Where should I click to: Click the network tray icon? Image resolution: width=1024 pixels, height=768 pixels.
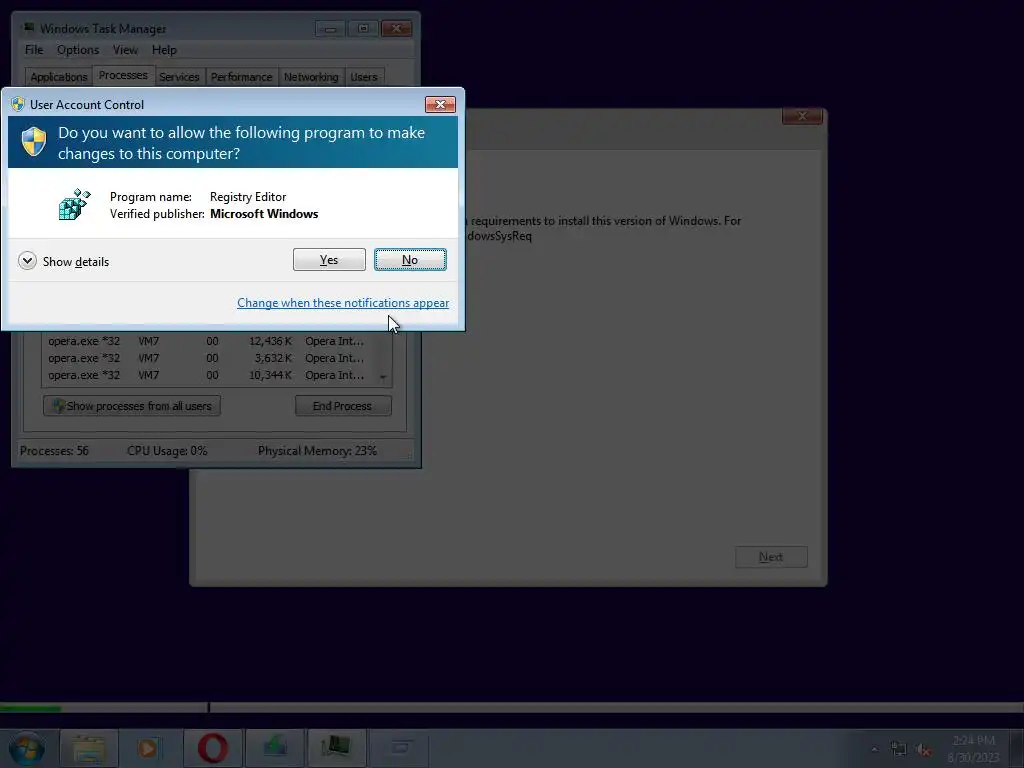[899, 749]
